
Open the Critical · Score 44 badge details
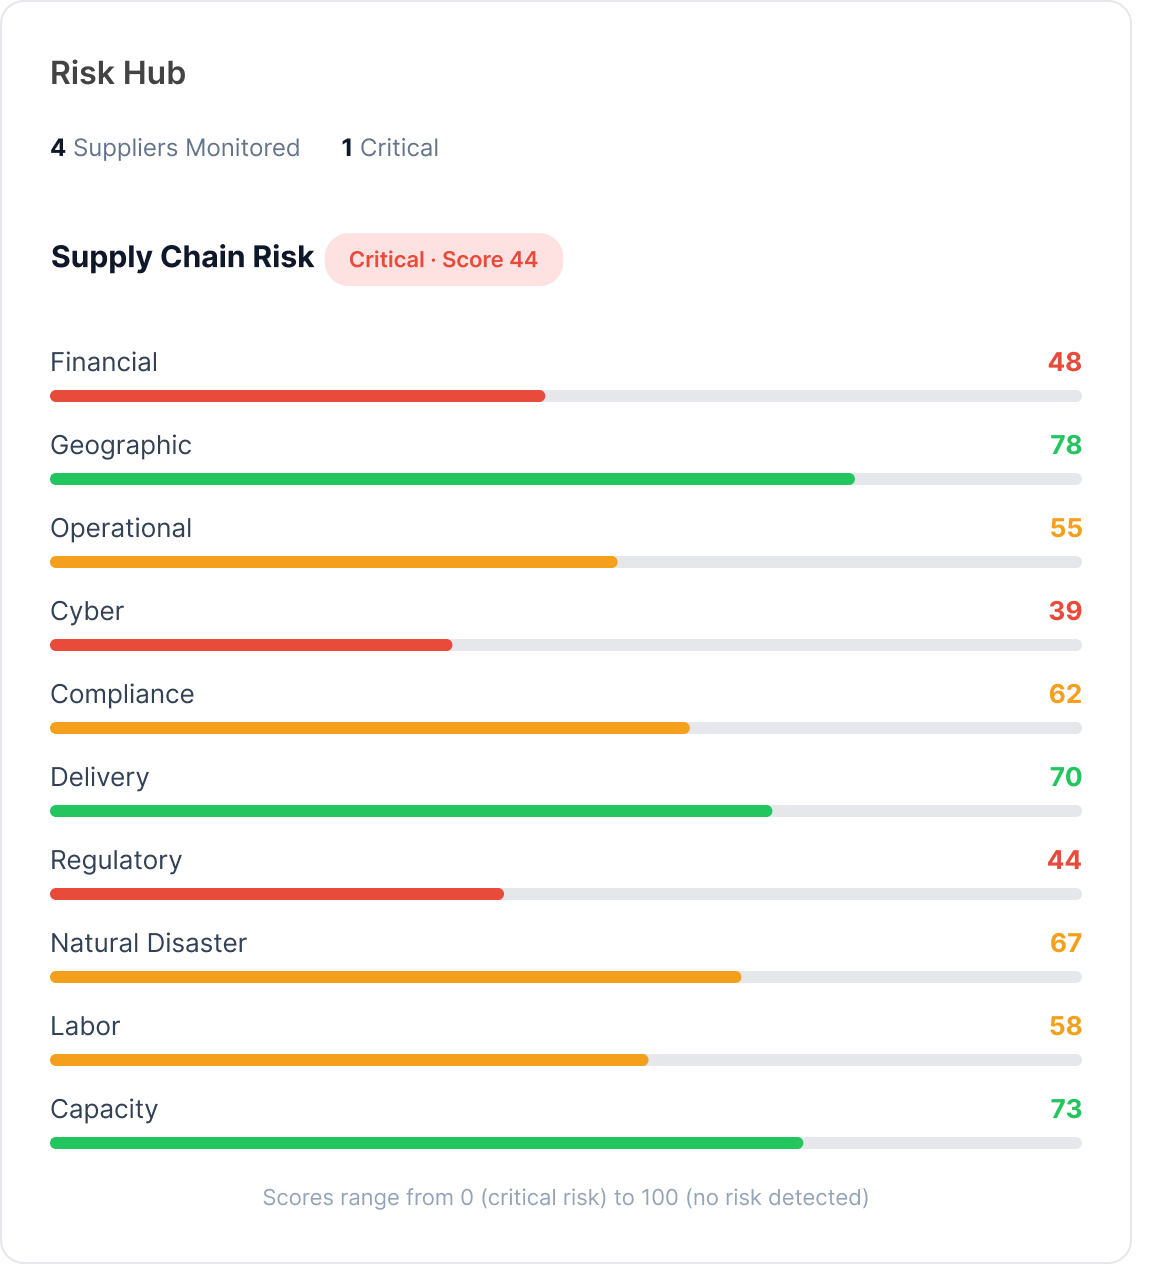tap(444, 259)
